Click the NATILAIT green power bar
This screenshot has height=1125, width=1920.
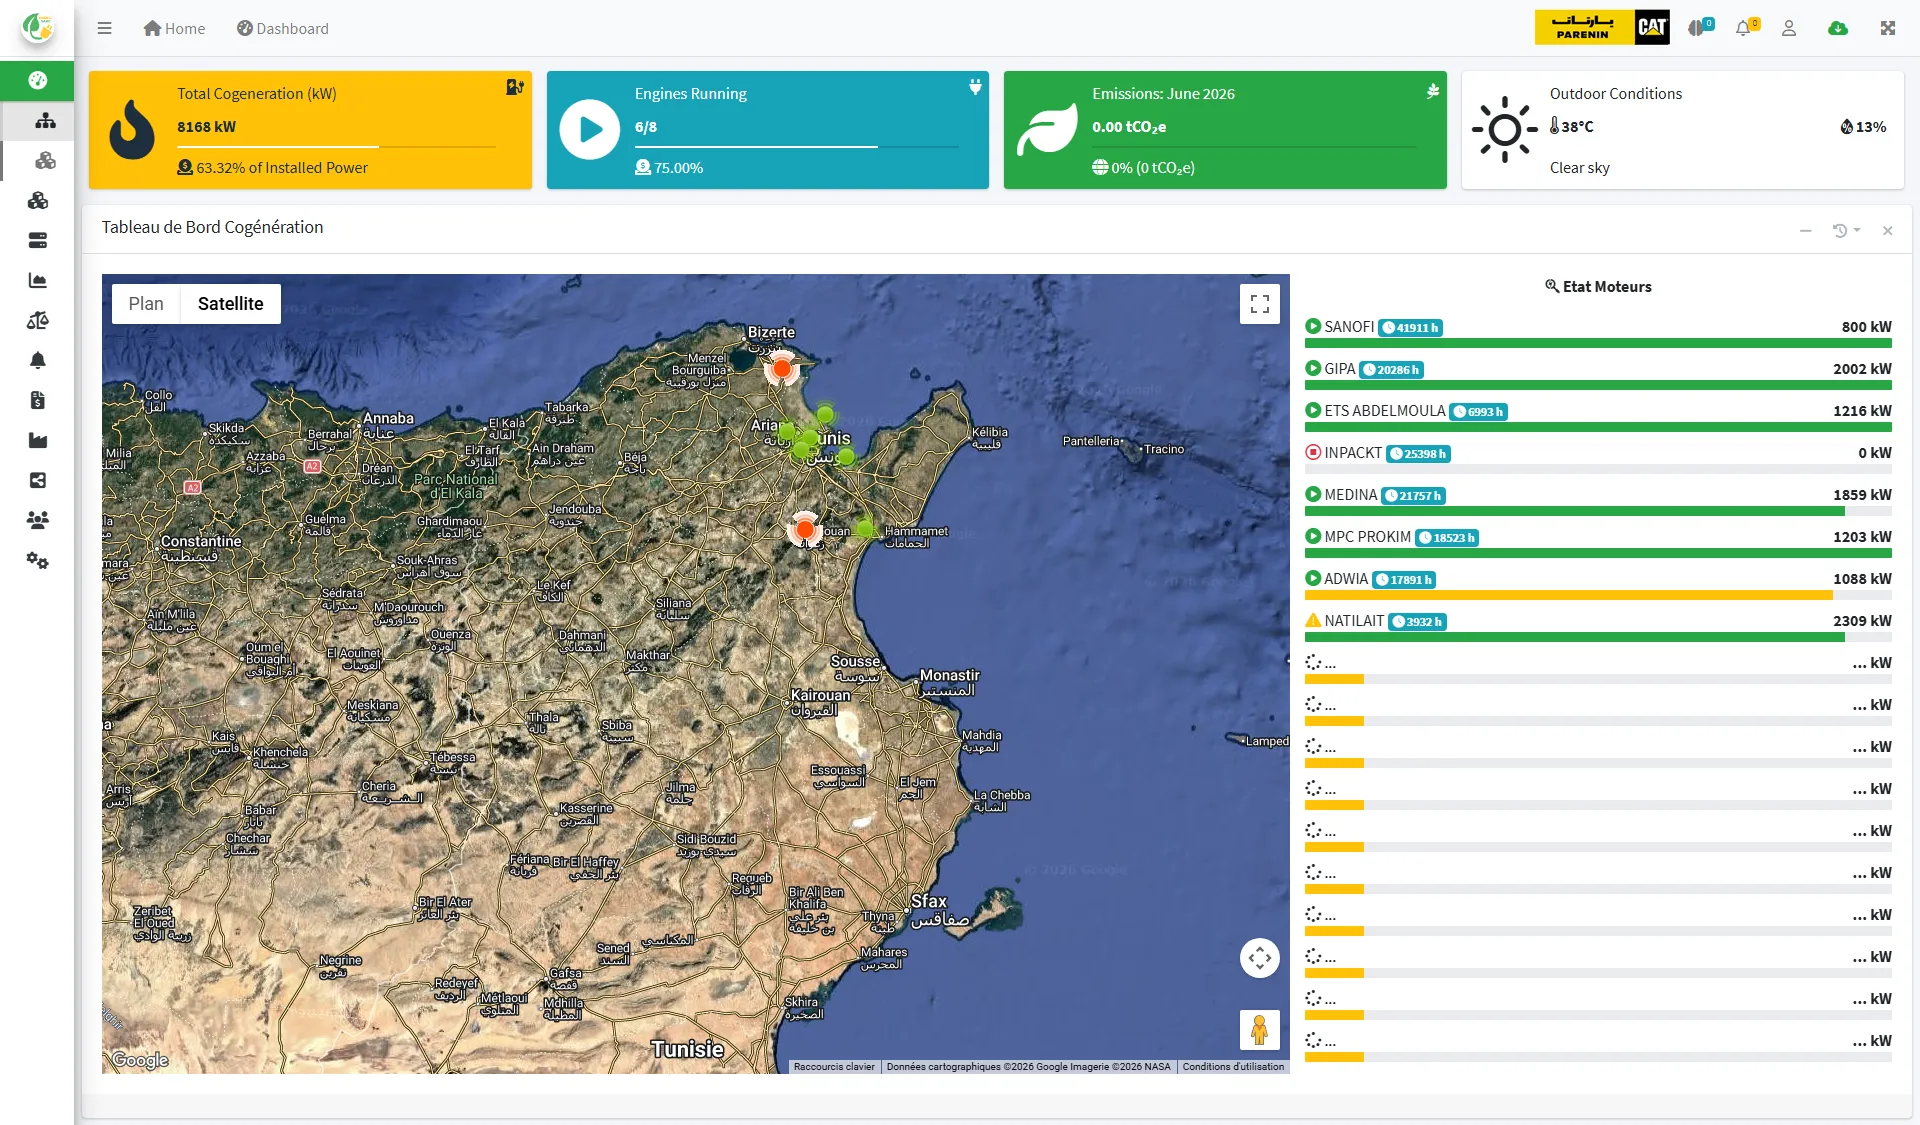(x=1575, y=637)
